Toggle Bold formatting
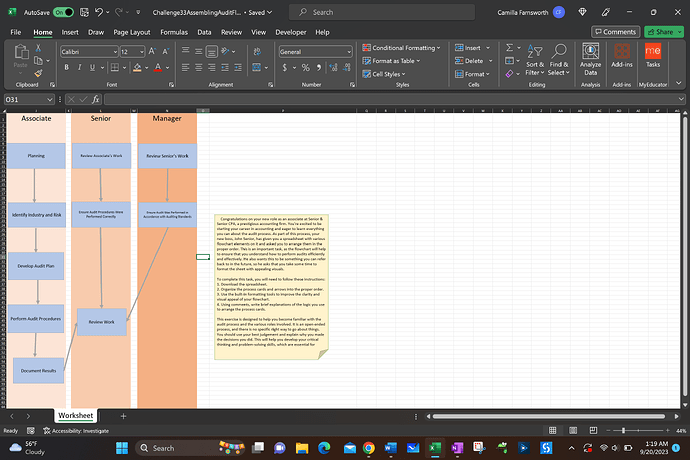 [66, 67]
